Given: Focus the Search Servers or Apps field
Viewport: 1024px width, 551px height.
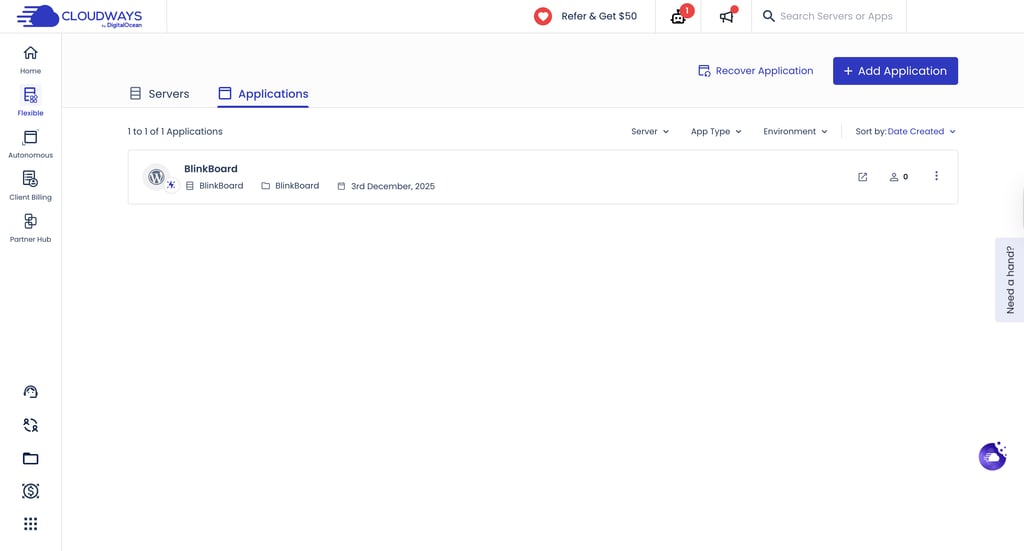Looking at the screenshot, I should click(x=836, y=16).
